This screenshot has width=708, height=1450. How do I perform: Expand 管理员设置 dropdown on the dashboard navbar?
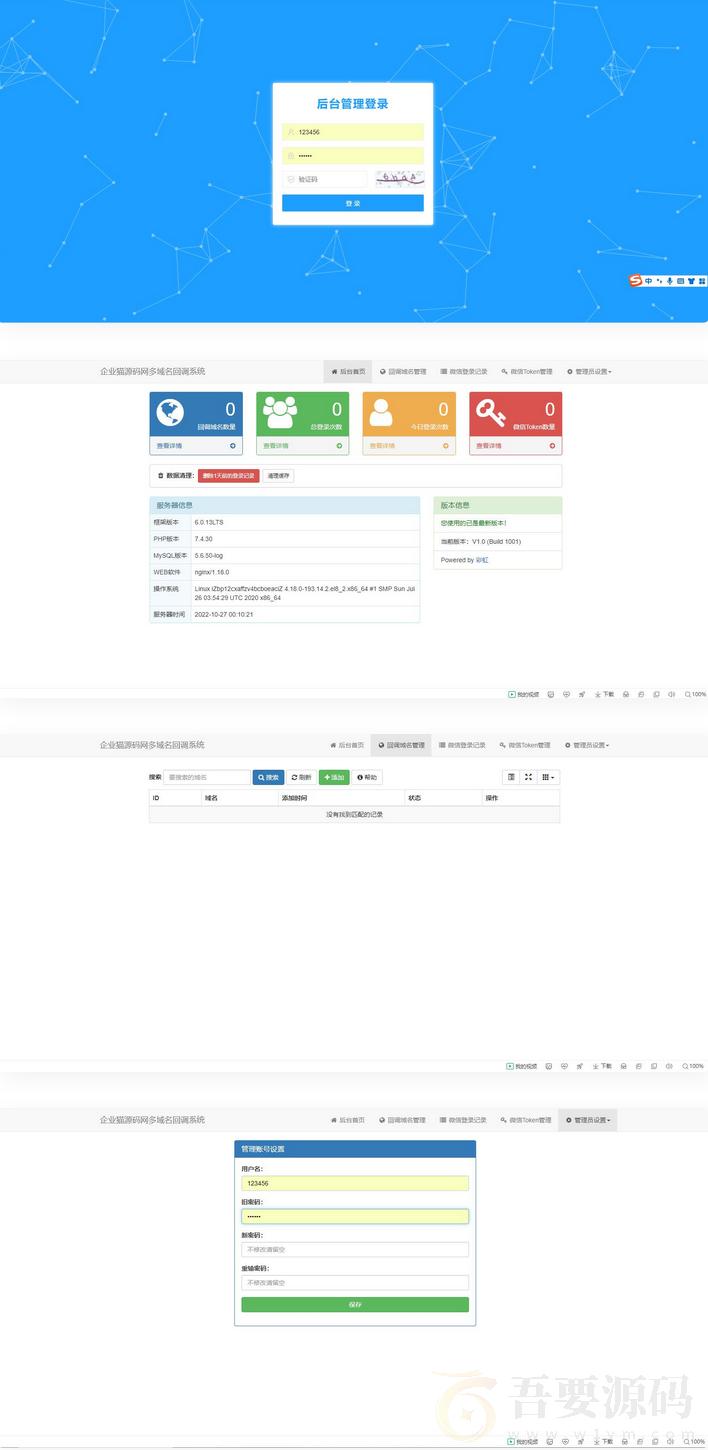(589, 371)
